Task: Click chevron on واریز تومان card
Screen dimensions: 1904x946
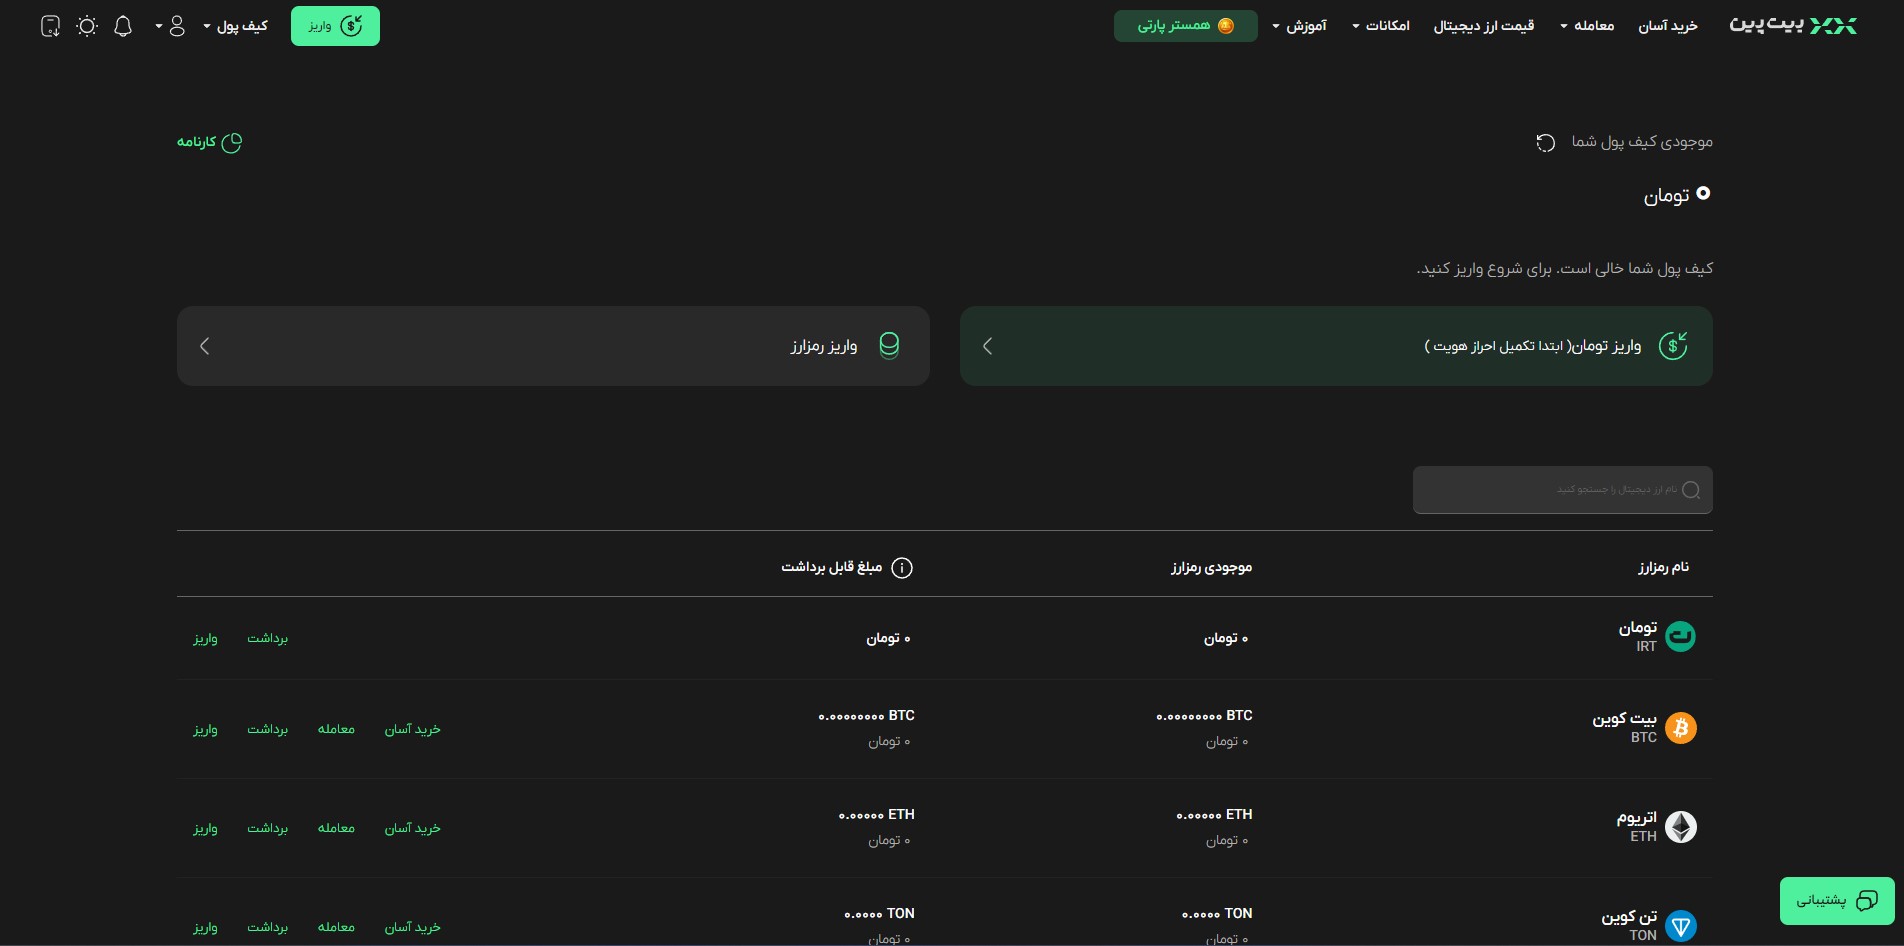Action: coord(987,346)
